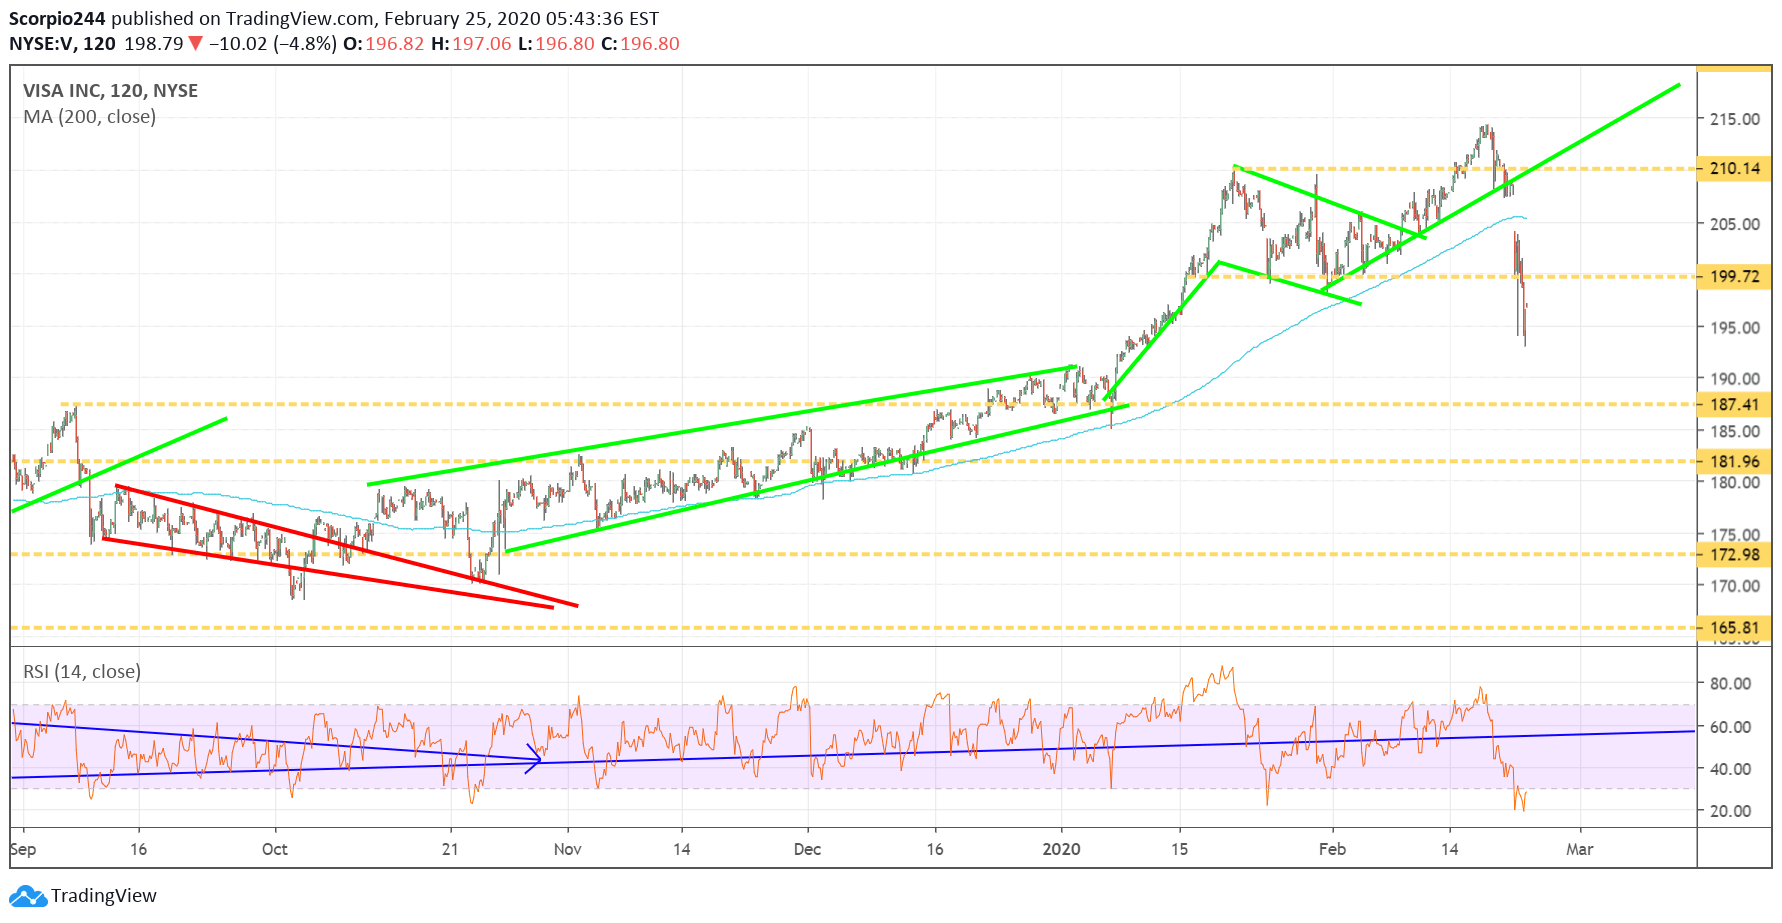Viewport: 1782px width, 923px height.
Task: Click the NYSE:V, 120 symbol in header
Action: pos(62,44)
